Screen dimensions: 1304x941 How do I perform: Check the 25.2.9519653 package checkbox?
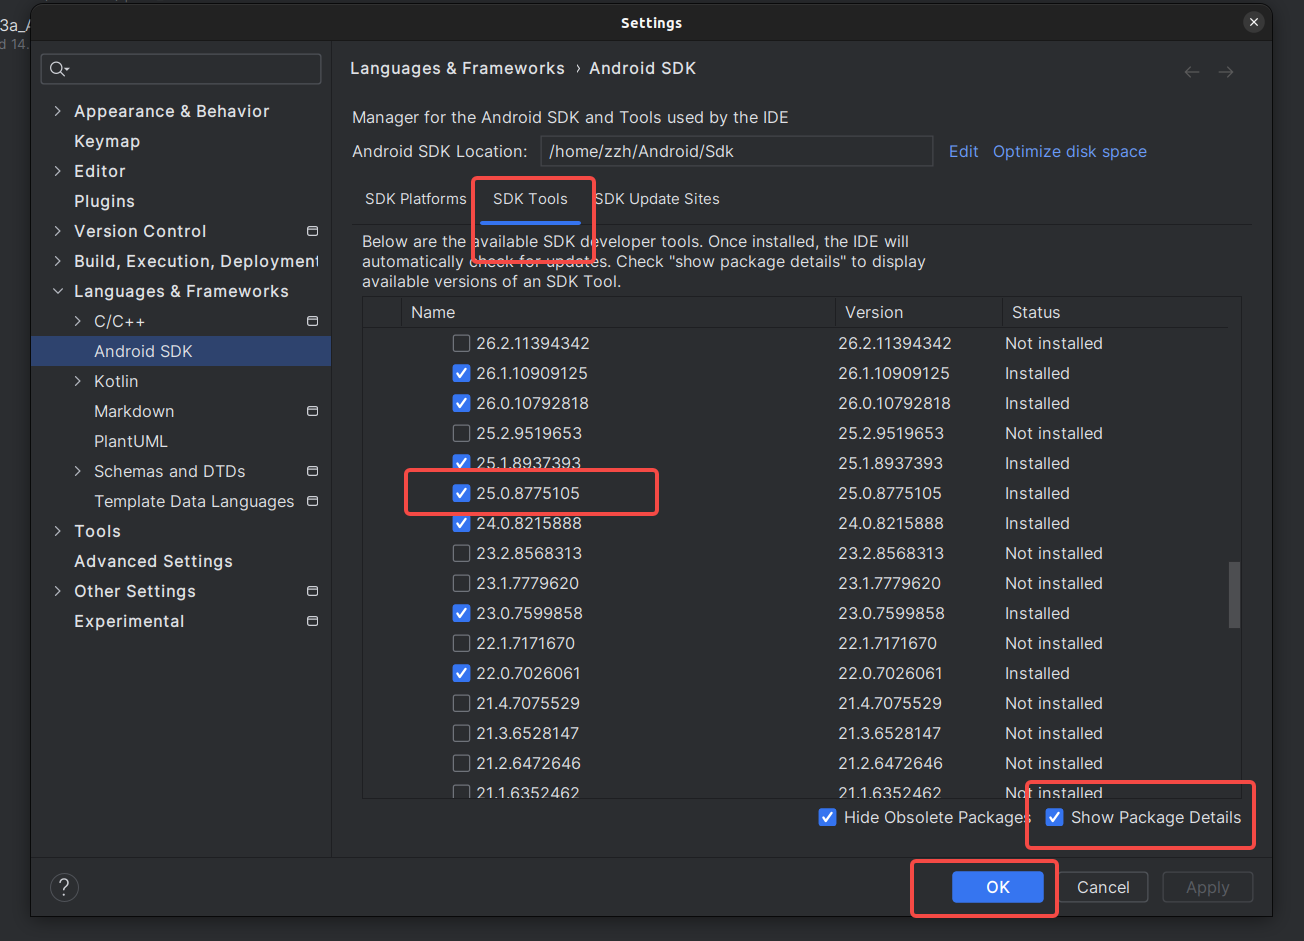coord(461,433)
